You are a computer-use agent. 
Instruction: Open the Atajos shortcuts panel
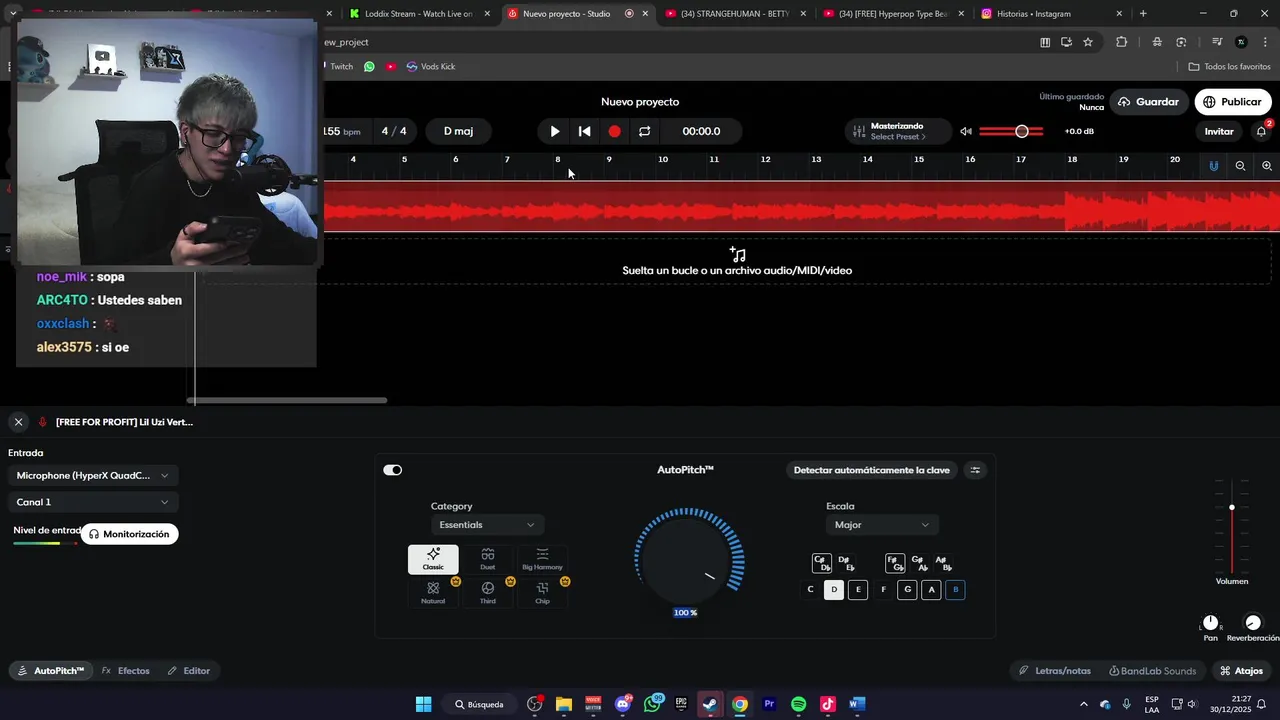(1241, 671)
